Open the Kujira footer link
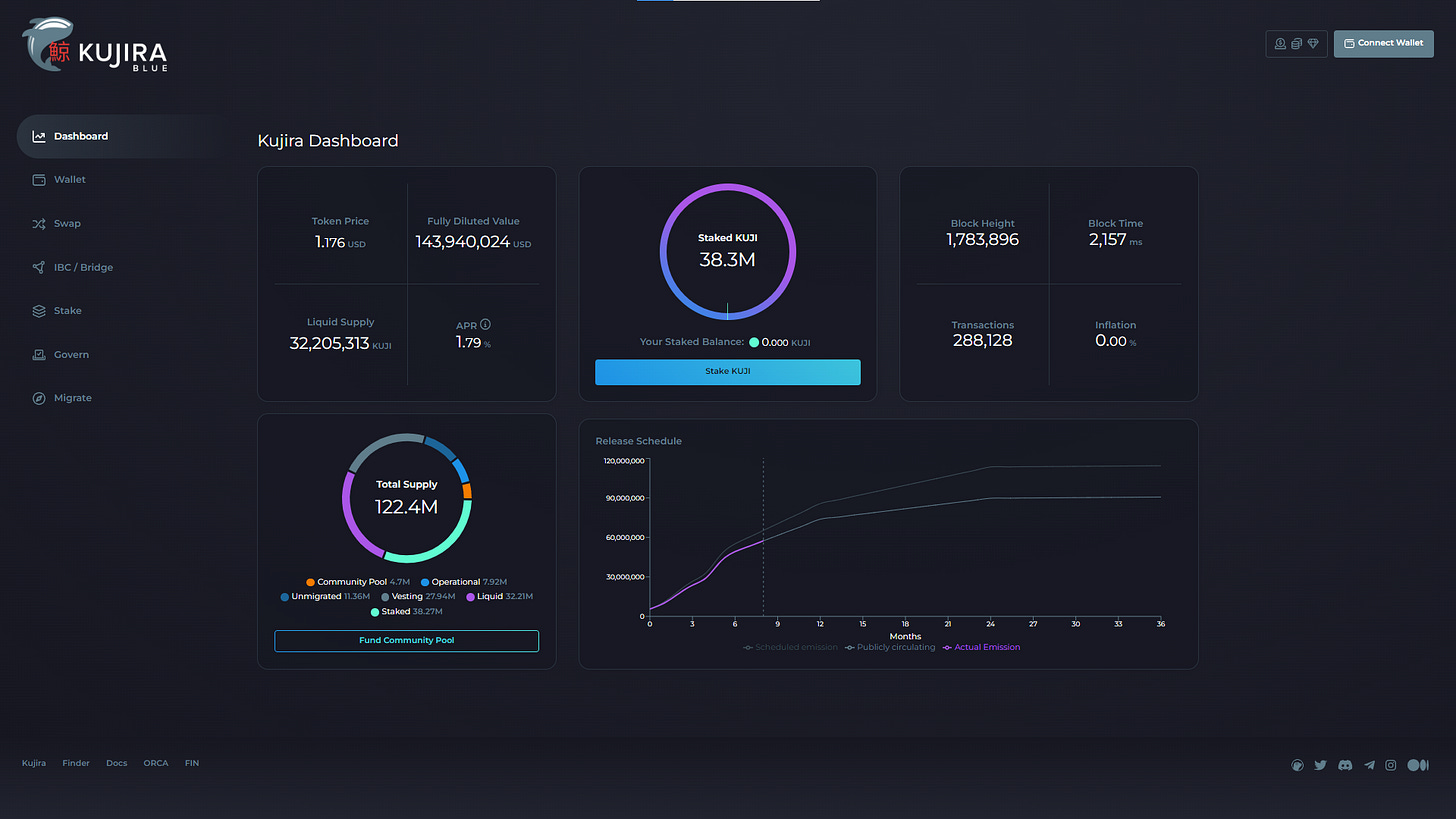Image resolution: width=1456 pixels, height=819 pixels. pos(34,763)
